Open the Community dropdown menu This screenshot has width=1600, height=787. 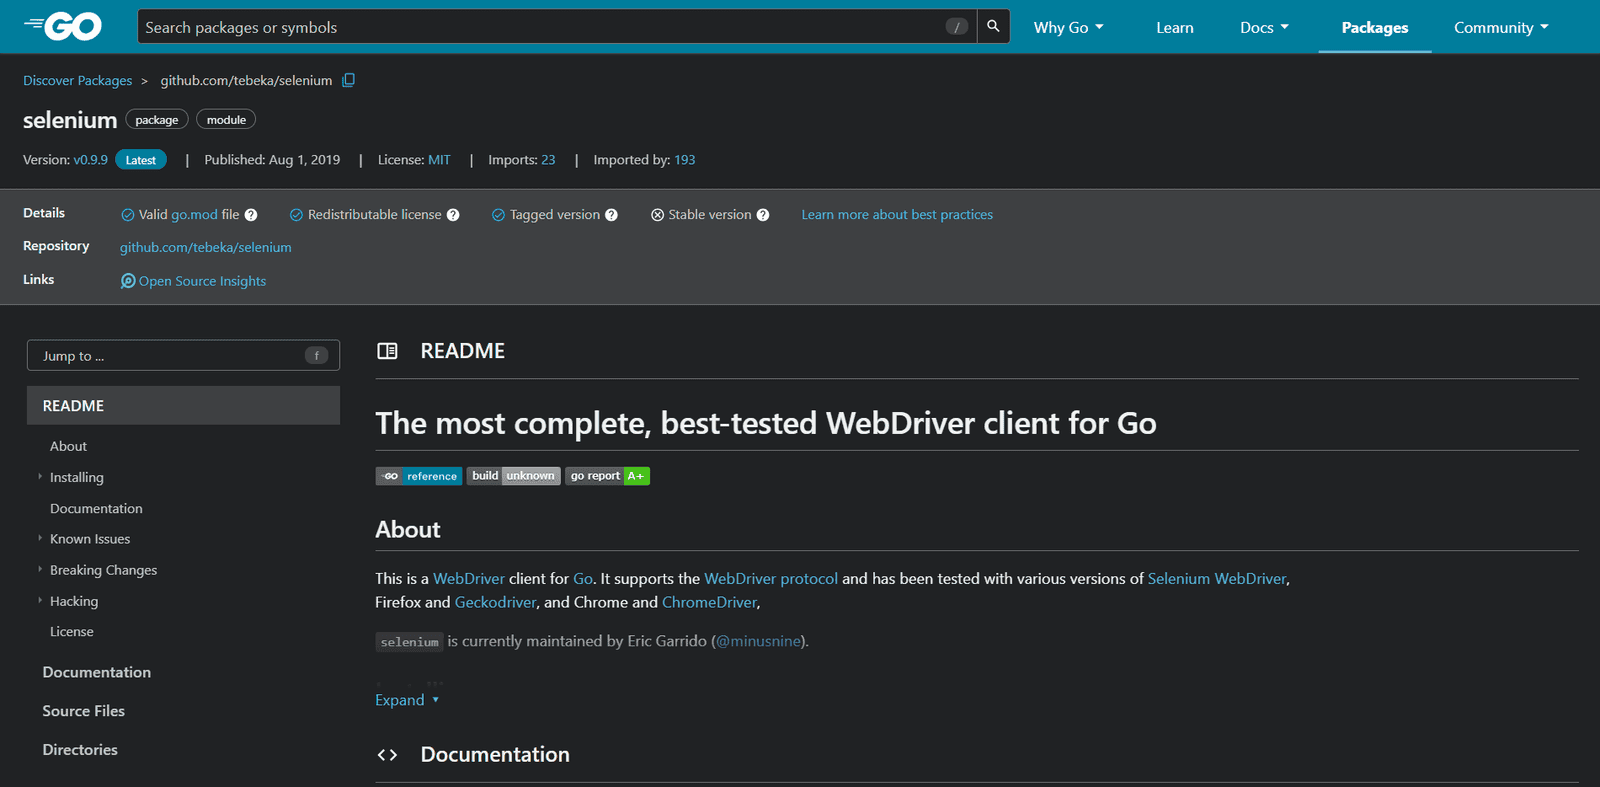click(1501, 28)
